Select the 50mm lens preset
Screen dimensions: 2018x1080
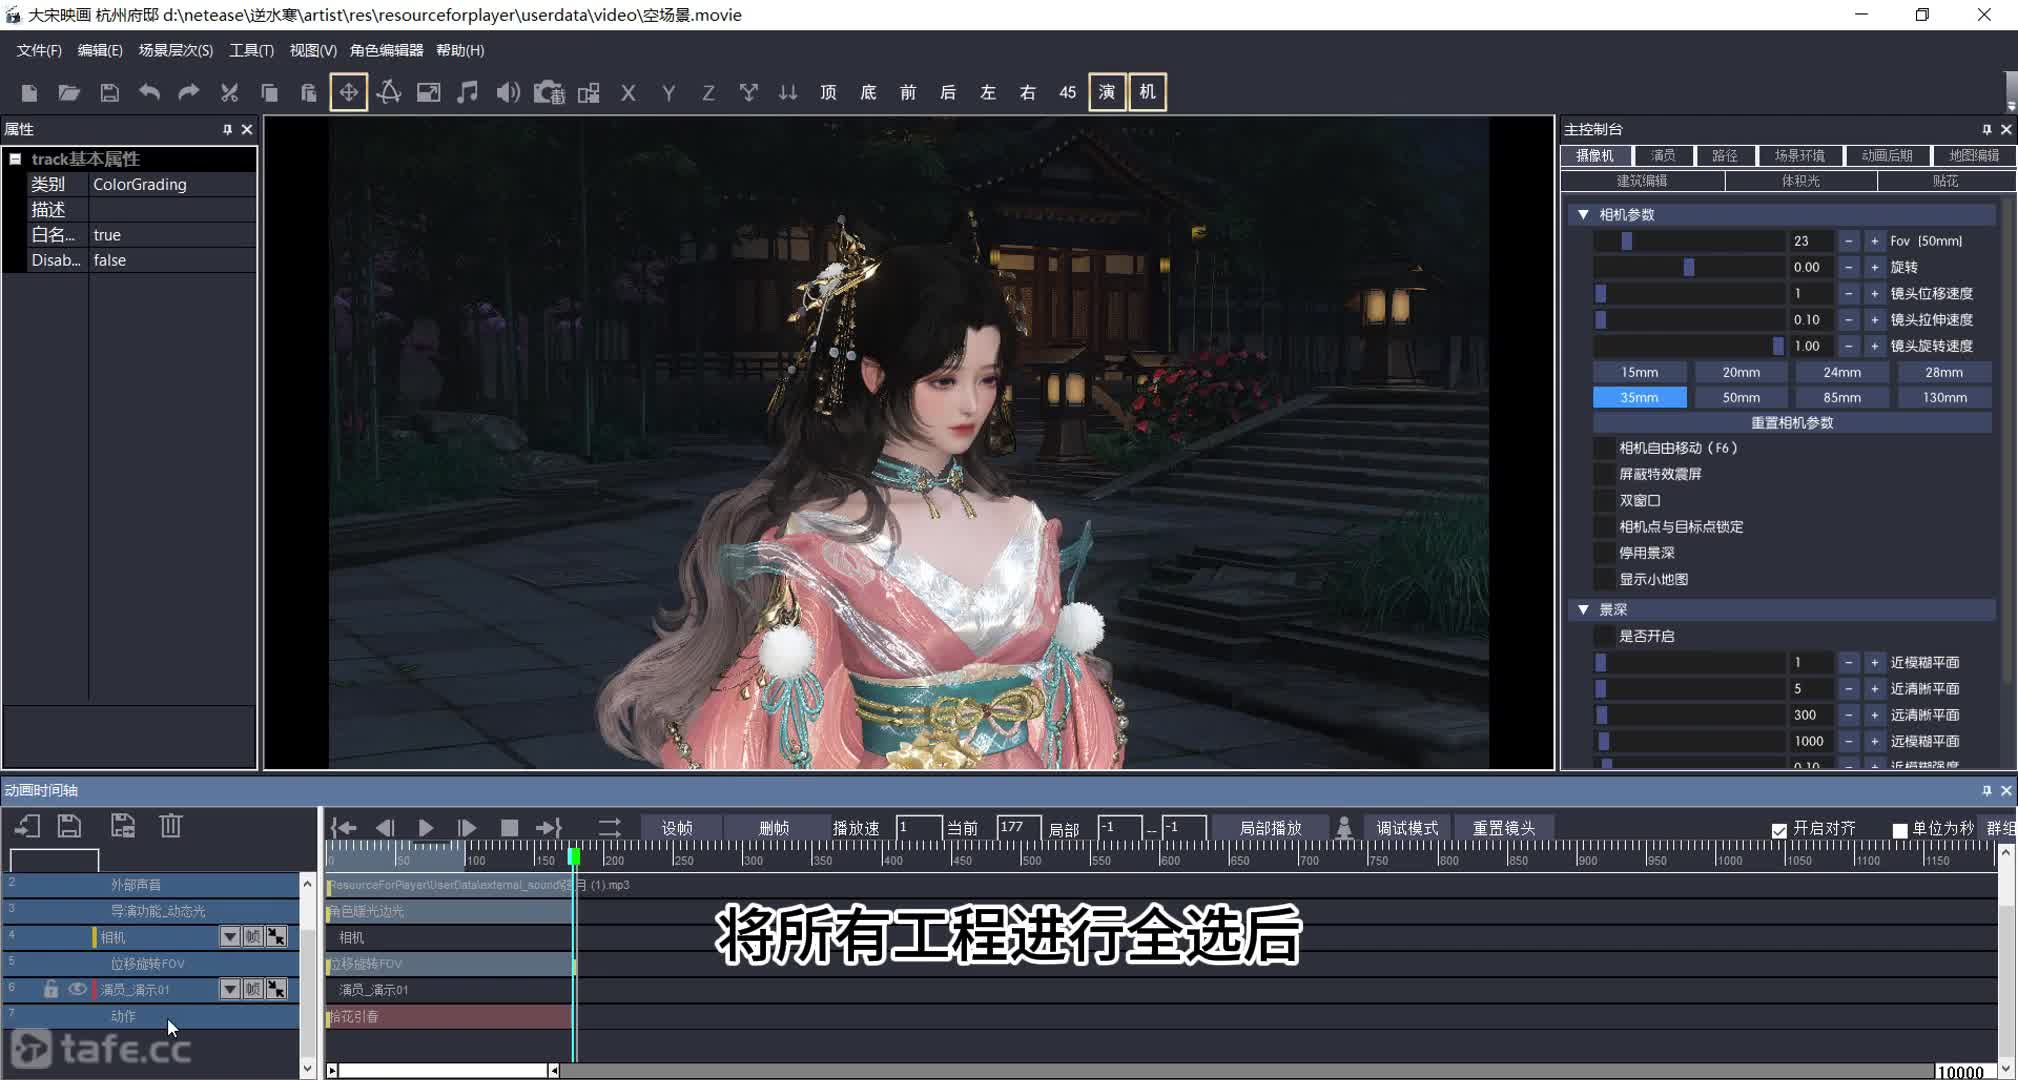pyautogui.click(x=1741, y=397)
